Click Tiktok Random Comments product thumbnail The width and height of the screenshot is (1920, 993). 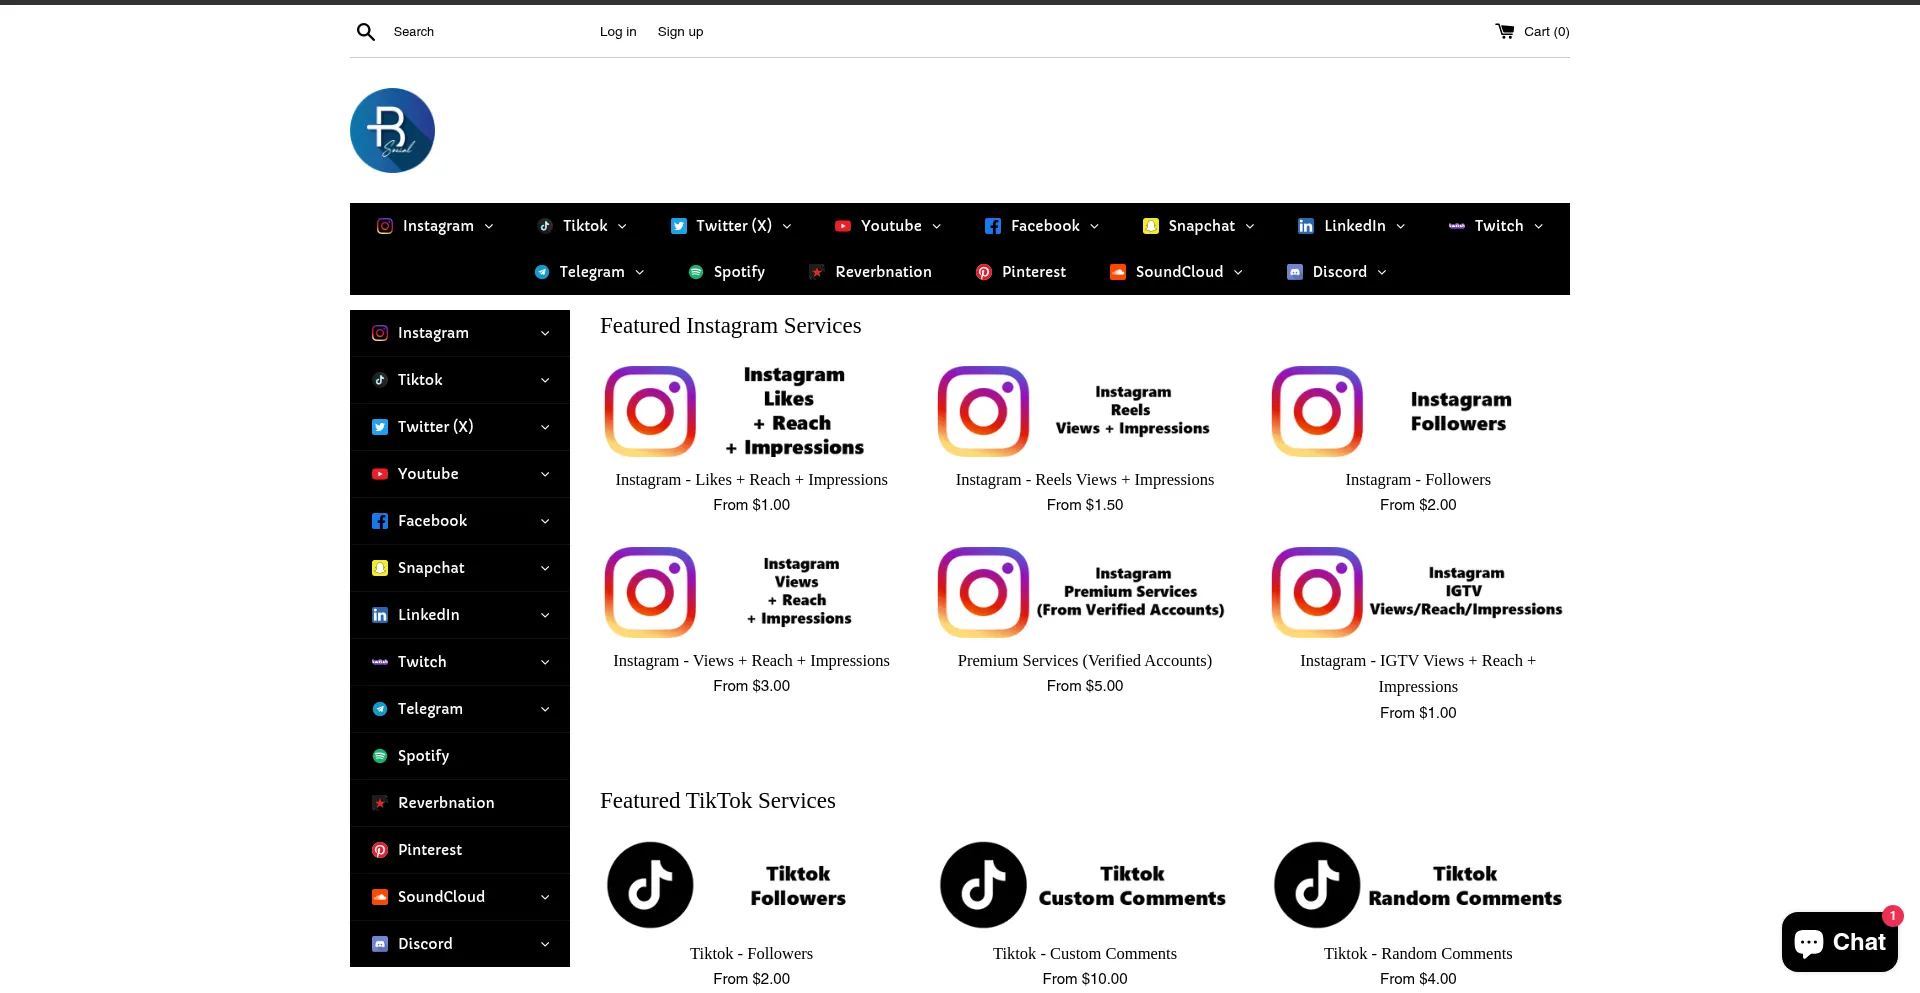tap(1418, 885)
